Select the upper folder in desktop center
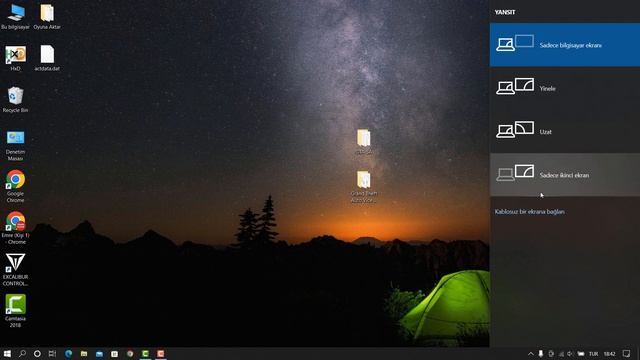 click(x=364, y=142)
